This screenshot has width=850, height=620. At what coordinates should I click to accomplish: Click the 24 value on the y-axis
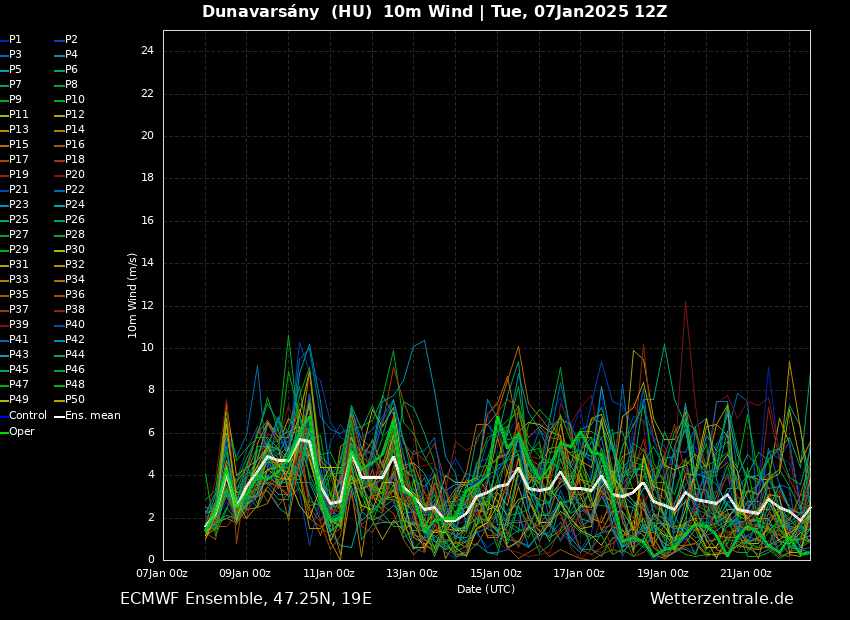point(147,51)
